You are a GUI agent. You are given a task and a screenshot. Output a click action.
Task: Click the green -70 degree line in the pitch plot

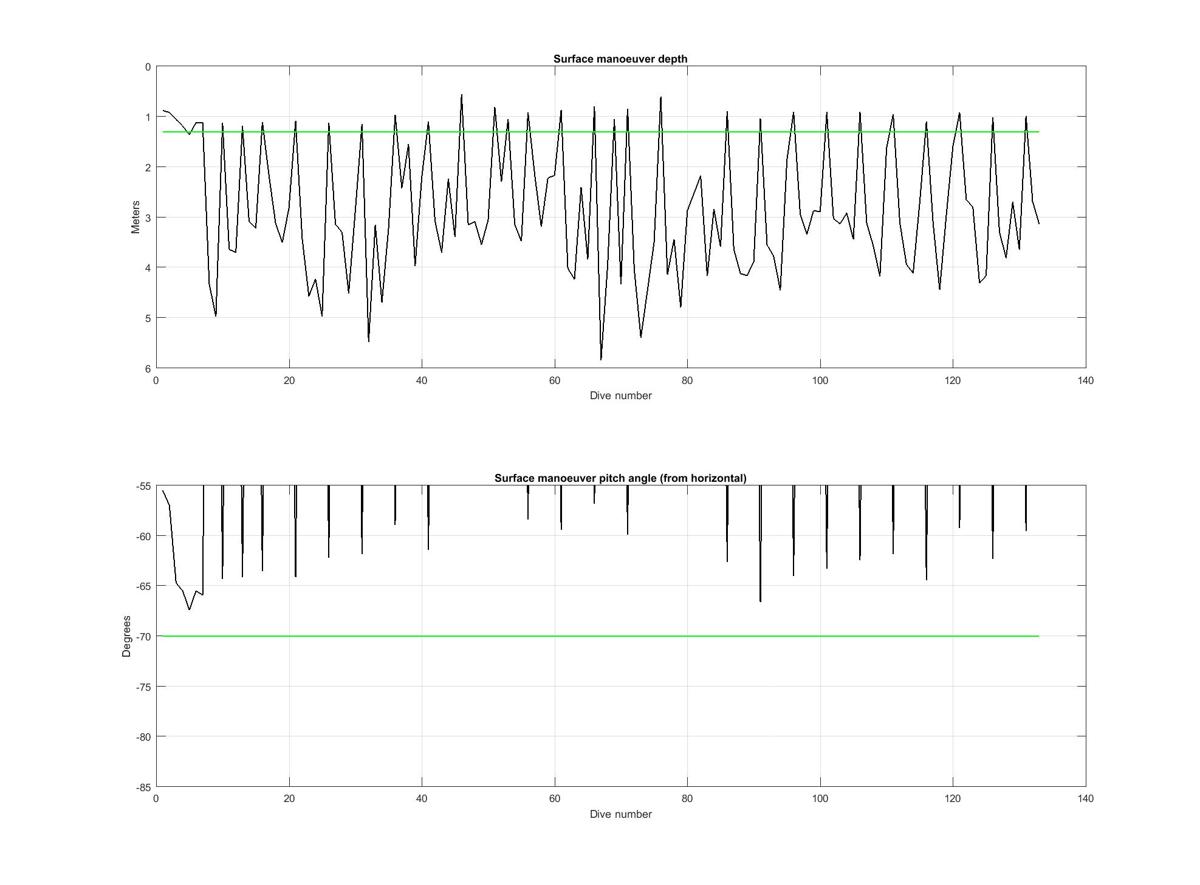pyautogui.click(x=600, y=636)
